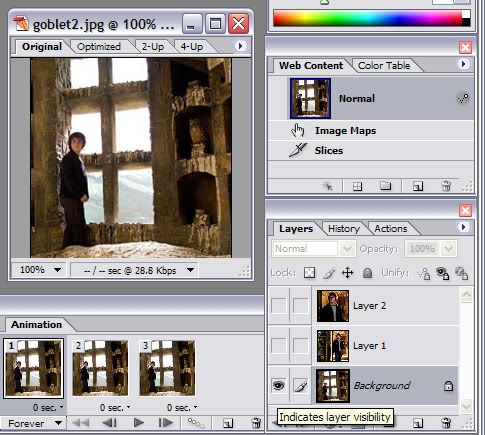The height and width of the screenshot is (435, 485).
Task: Play the animation
Action: tap(138, 423)
